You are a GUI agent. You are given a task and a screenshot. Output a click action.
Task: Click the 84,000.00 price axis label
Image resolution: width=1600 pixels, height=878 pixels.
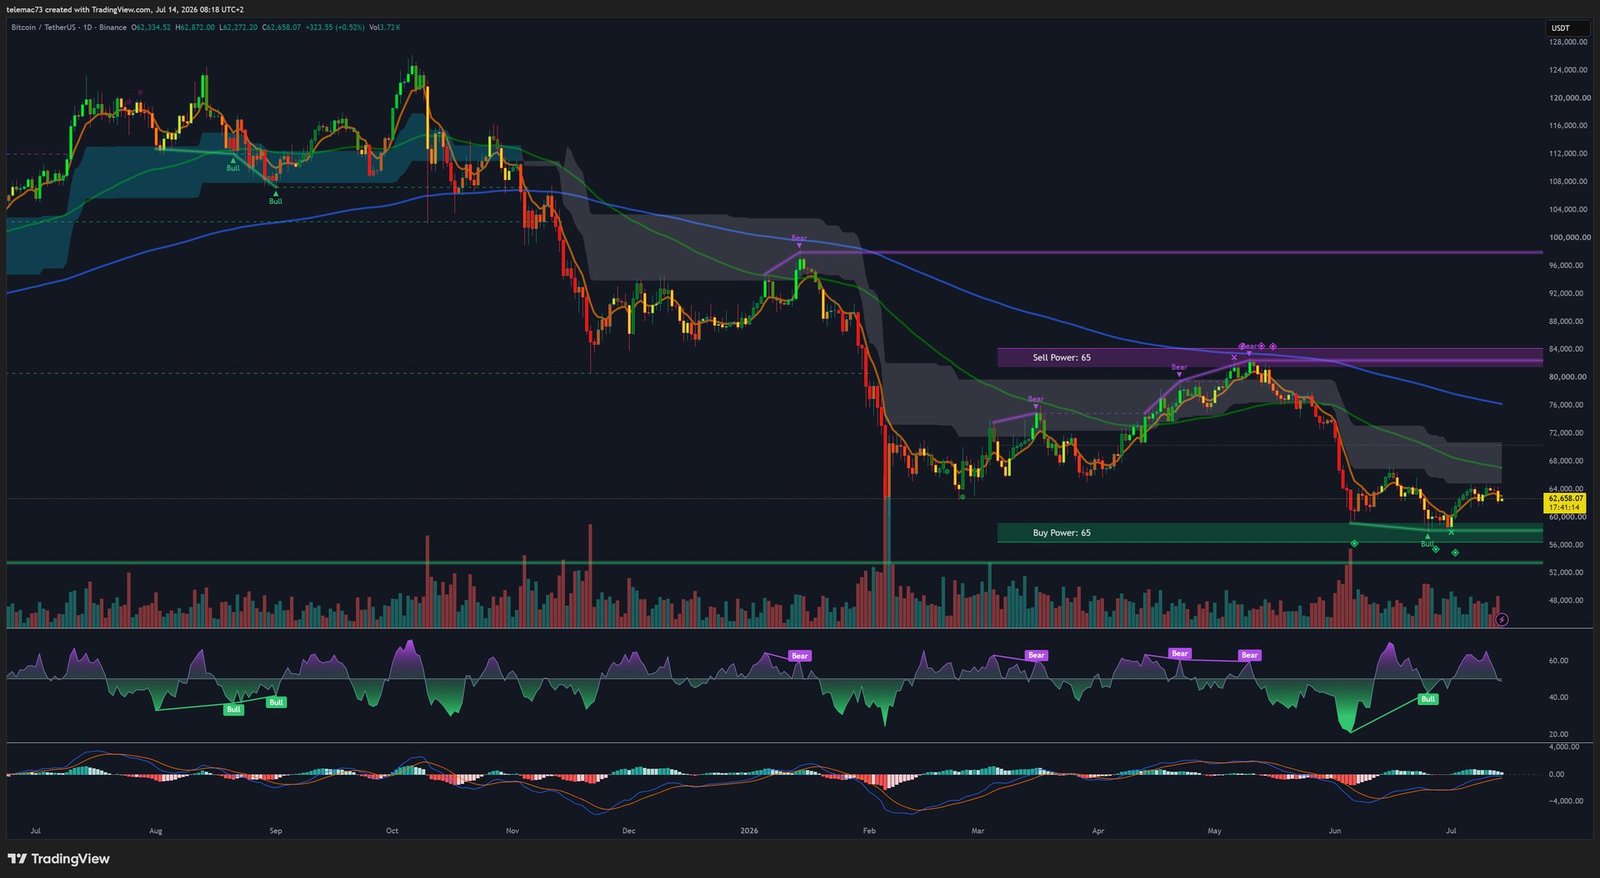[x=1568, y=349]
